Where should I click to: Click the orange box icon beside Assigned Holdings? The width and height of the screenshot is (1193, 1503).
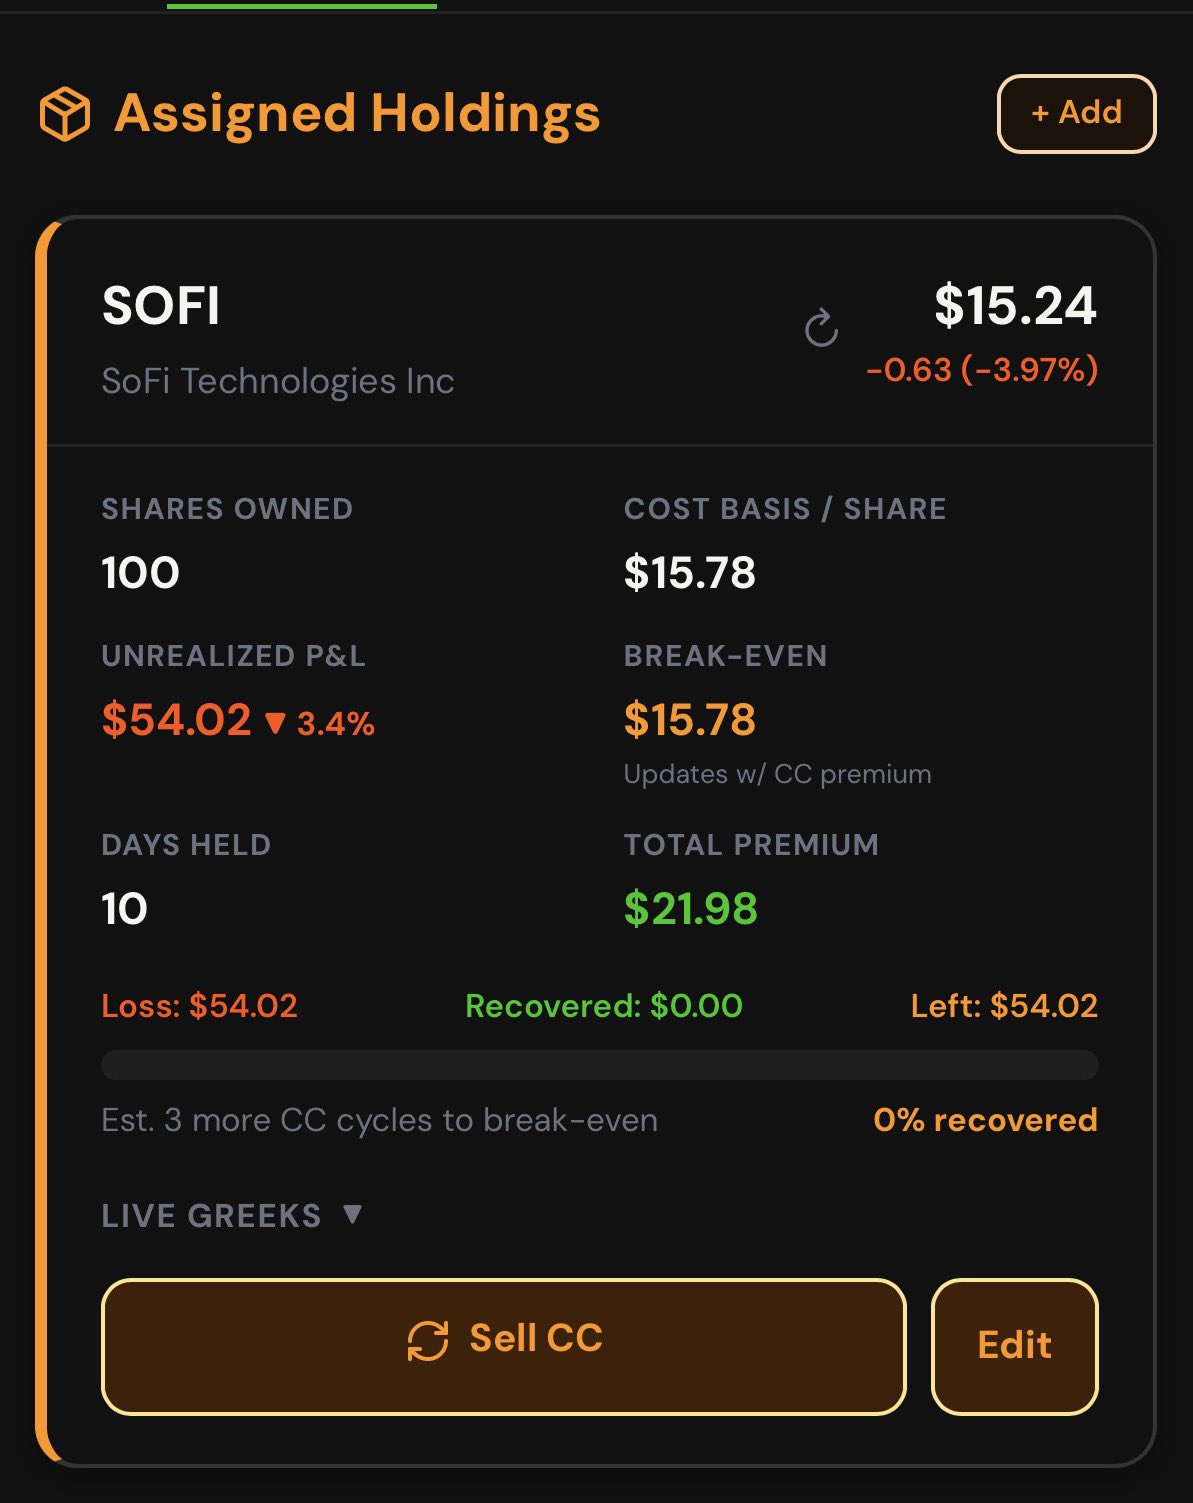coord(65,113)
